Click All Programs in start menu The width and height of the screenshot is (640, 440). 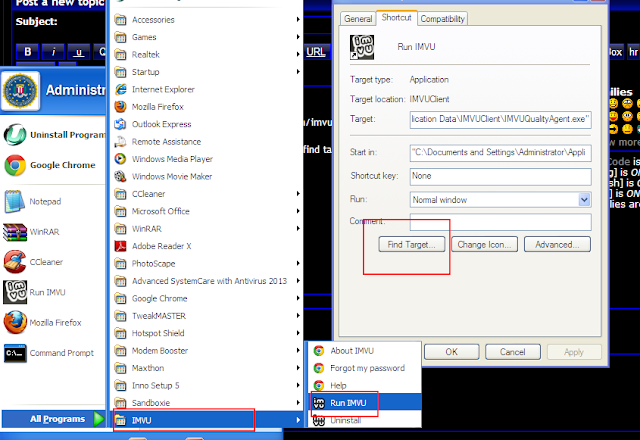click(52, 419)
